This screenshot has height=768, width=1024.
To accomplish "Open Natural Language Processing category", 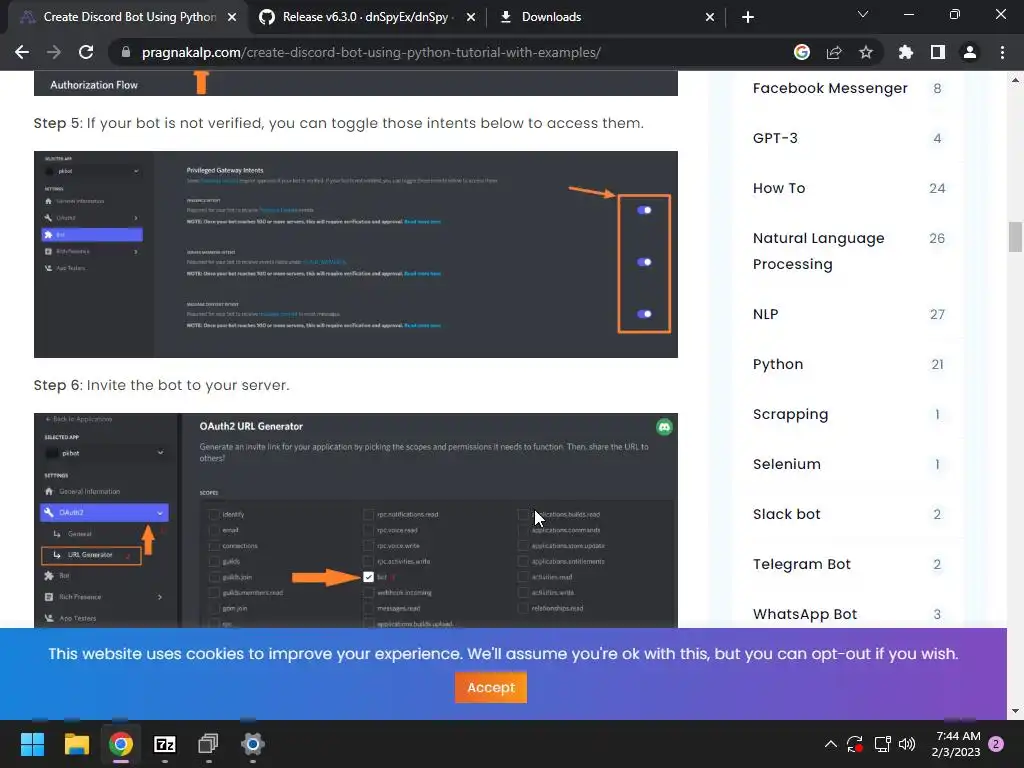I will pos(818,251).
